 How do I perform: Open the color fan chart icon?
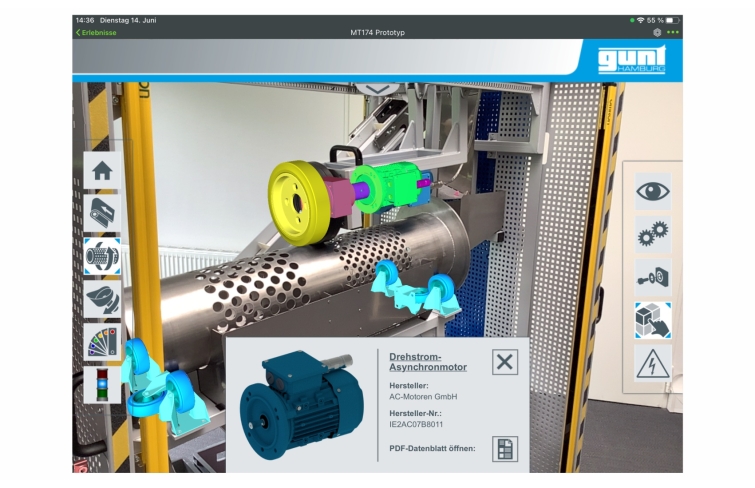click(102, 342)
